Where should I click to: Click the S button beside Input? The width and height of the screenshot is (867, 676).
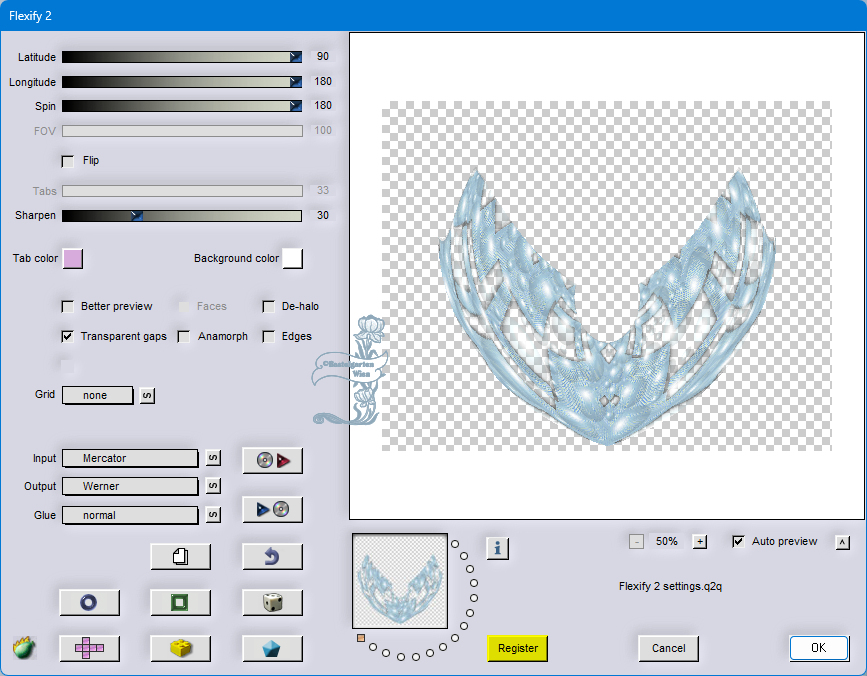[x=213, y=458]
